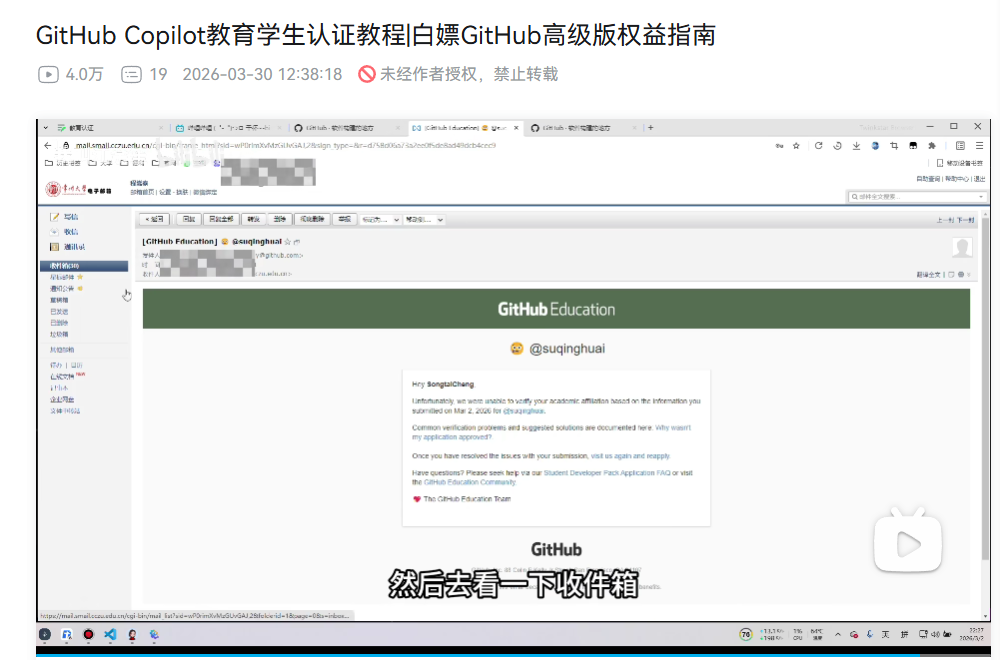Click the 转发 forward button
Viewport: 1000px width, 660px height.
[x=253, y=219]
